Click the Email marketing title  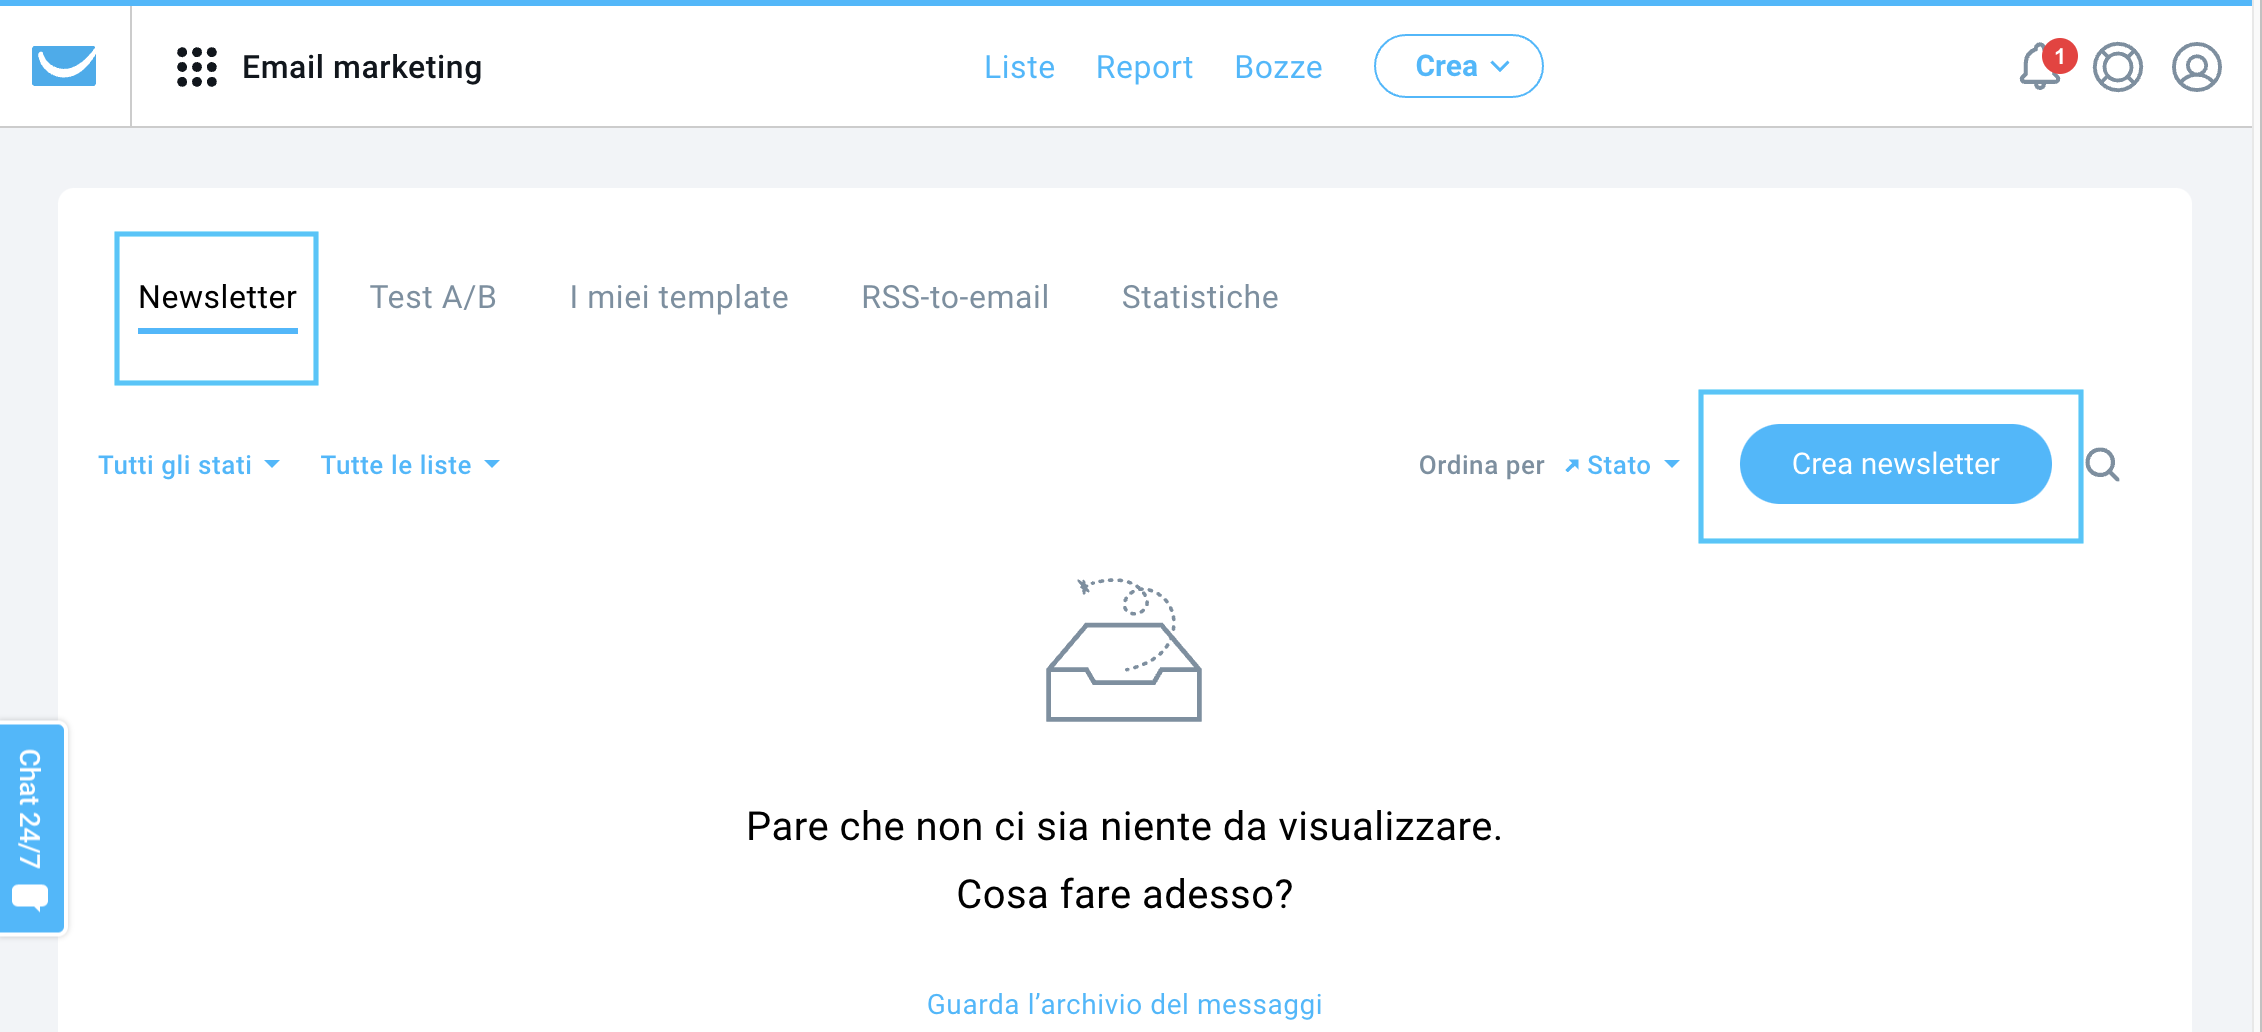tap(362, 67)
